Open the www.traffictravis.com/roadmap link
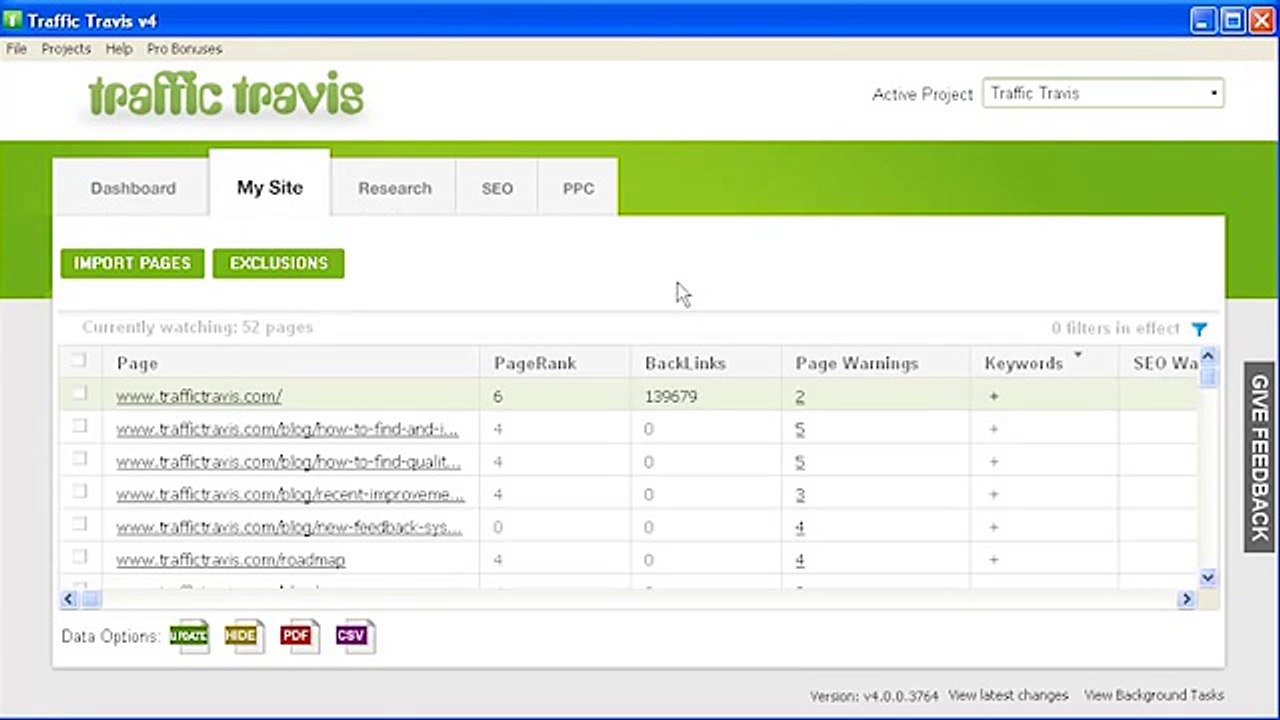1280x720 pixels. point(231,560)
